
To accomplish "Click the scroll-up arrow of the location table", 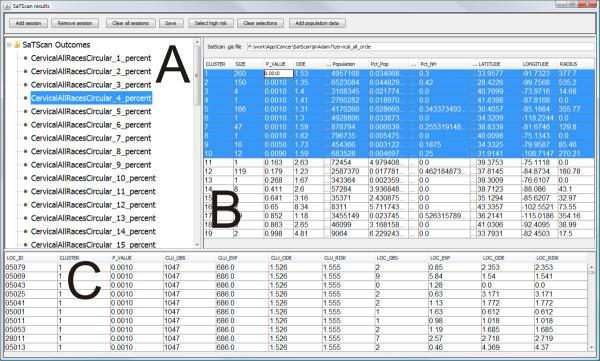I will click(x=592, y=267).
